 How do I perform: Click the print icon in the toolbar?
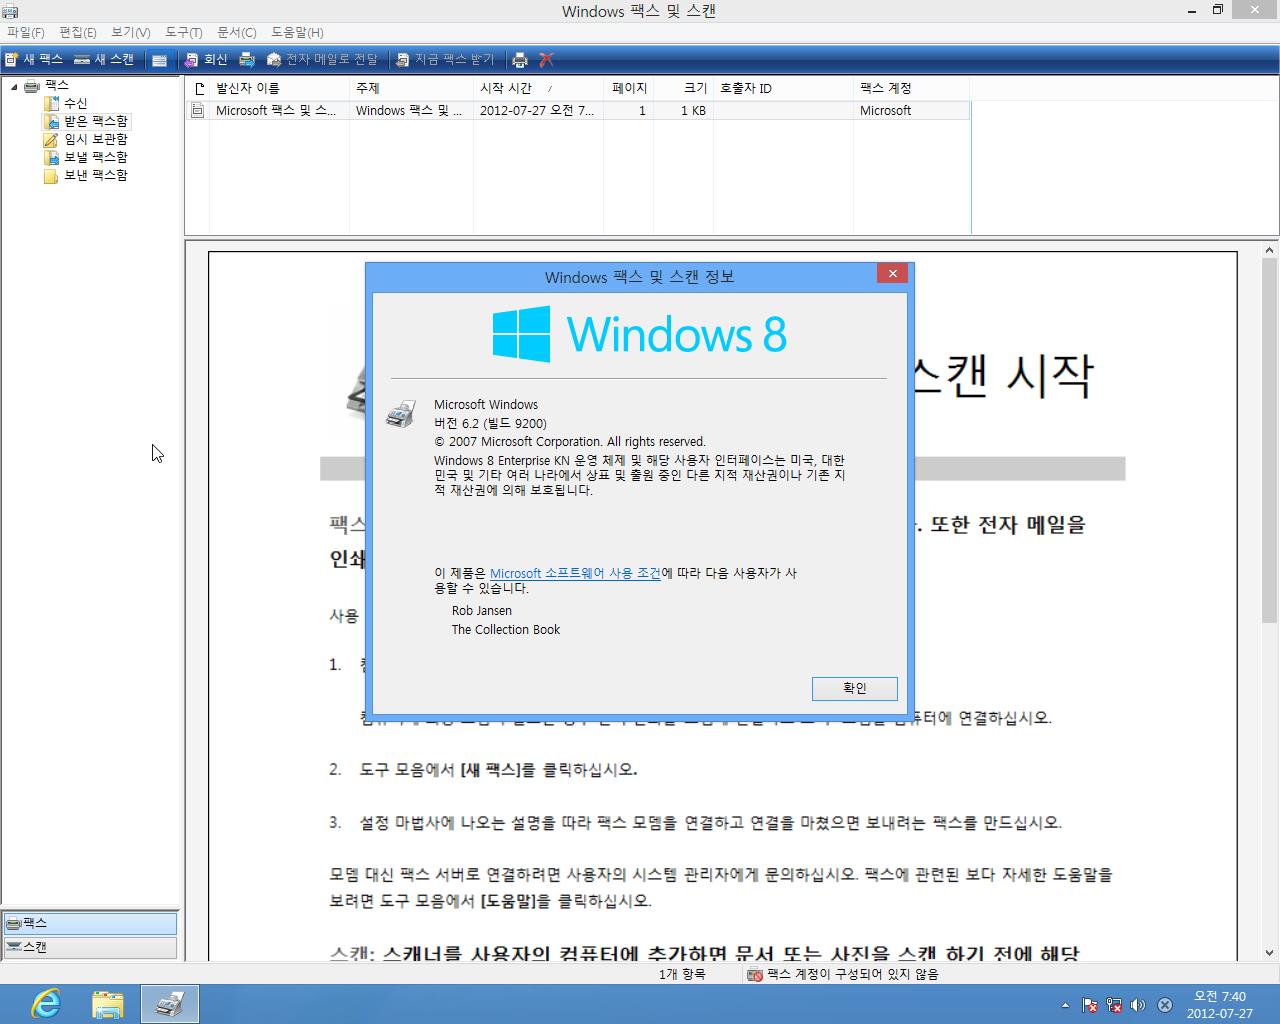(520, 60)
